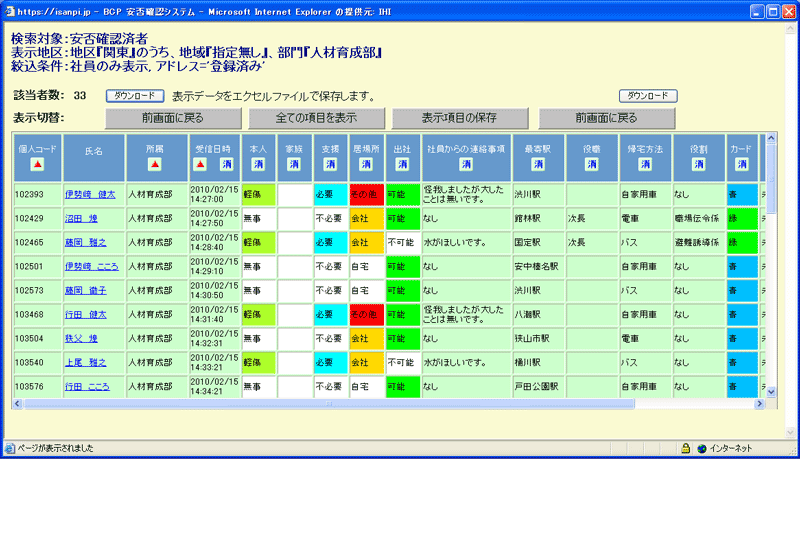This screenshot has height=545, width=800.
Task: Open employee link 伊勢崎 健太
Action: (90, 194)
